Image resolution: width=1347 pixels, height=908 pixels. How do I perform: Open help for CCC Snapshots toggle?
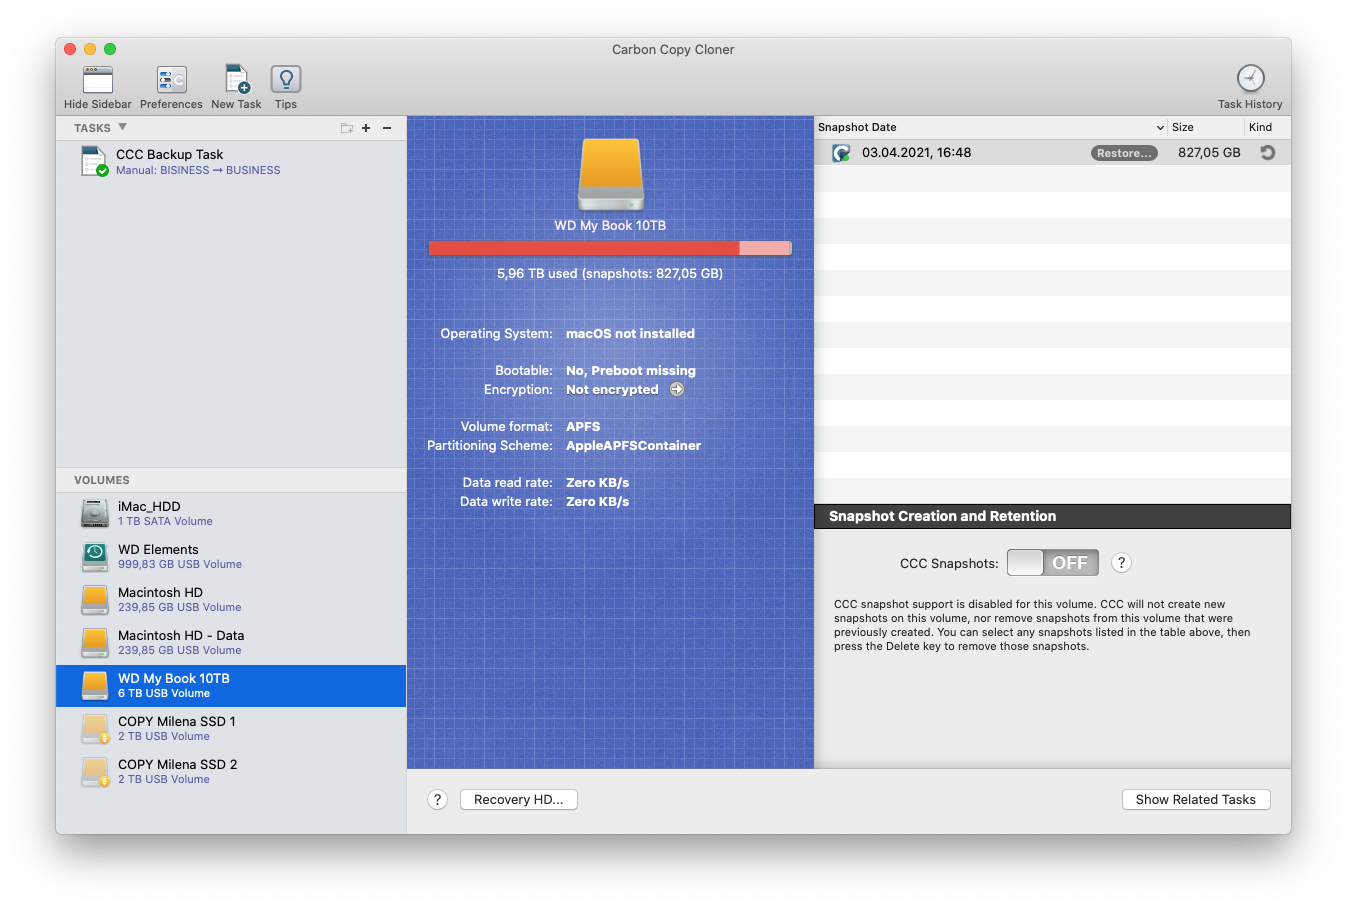coord(1122,563)
